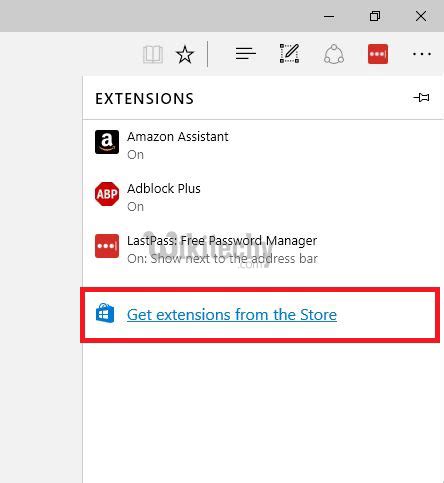Close the Edge window

click(x=421, y=16)
